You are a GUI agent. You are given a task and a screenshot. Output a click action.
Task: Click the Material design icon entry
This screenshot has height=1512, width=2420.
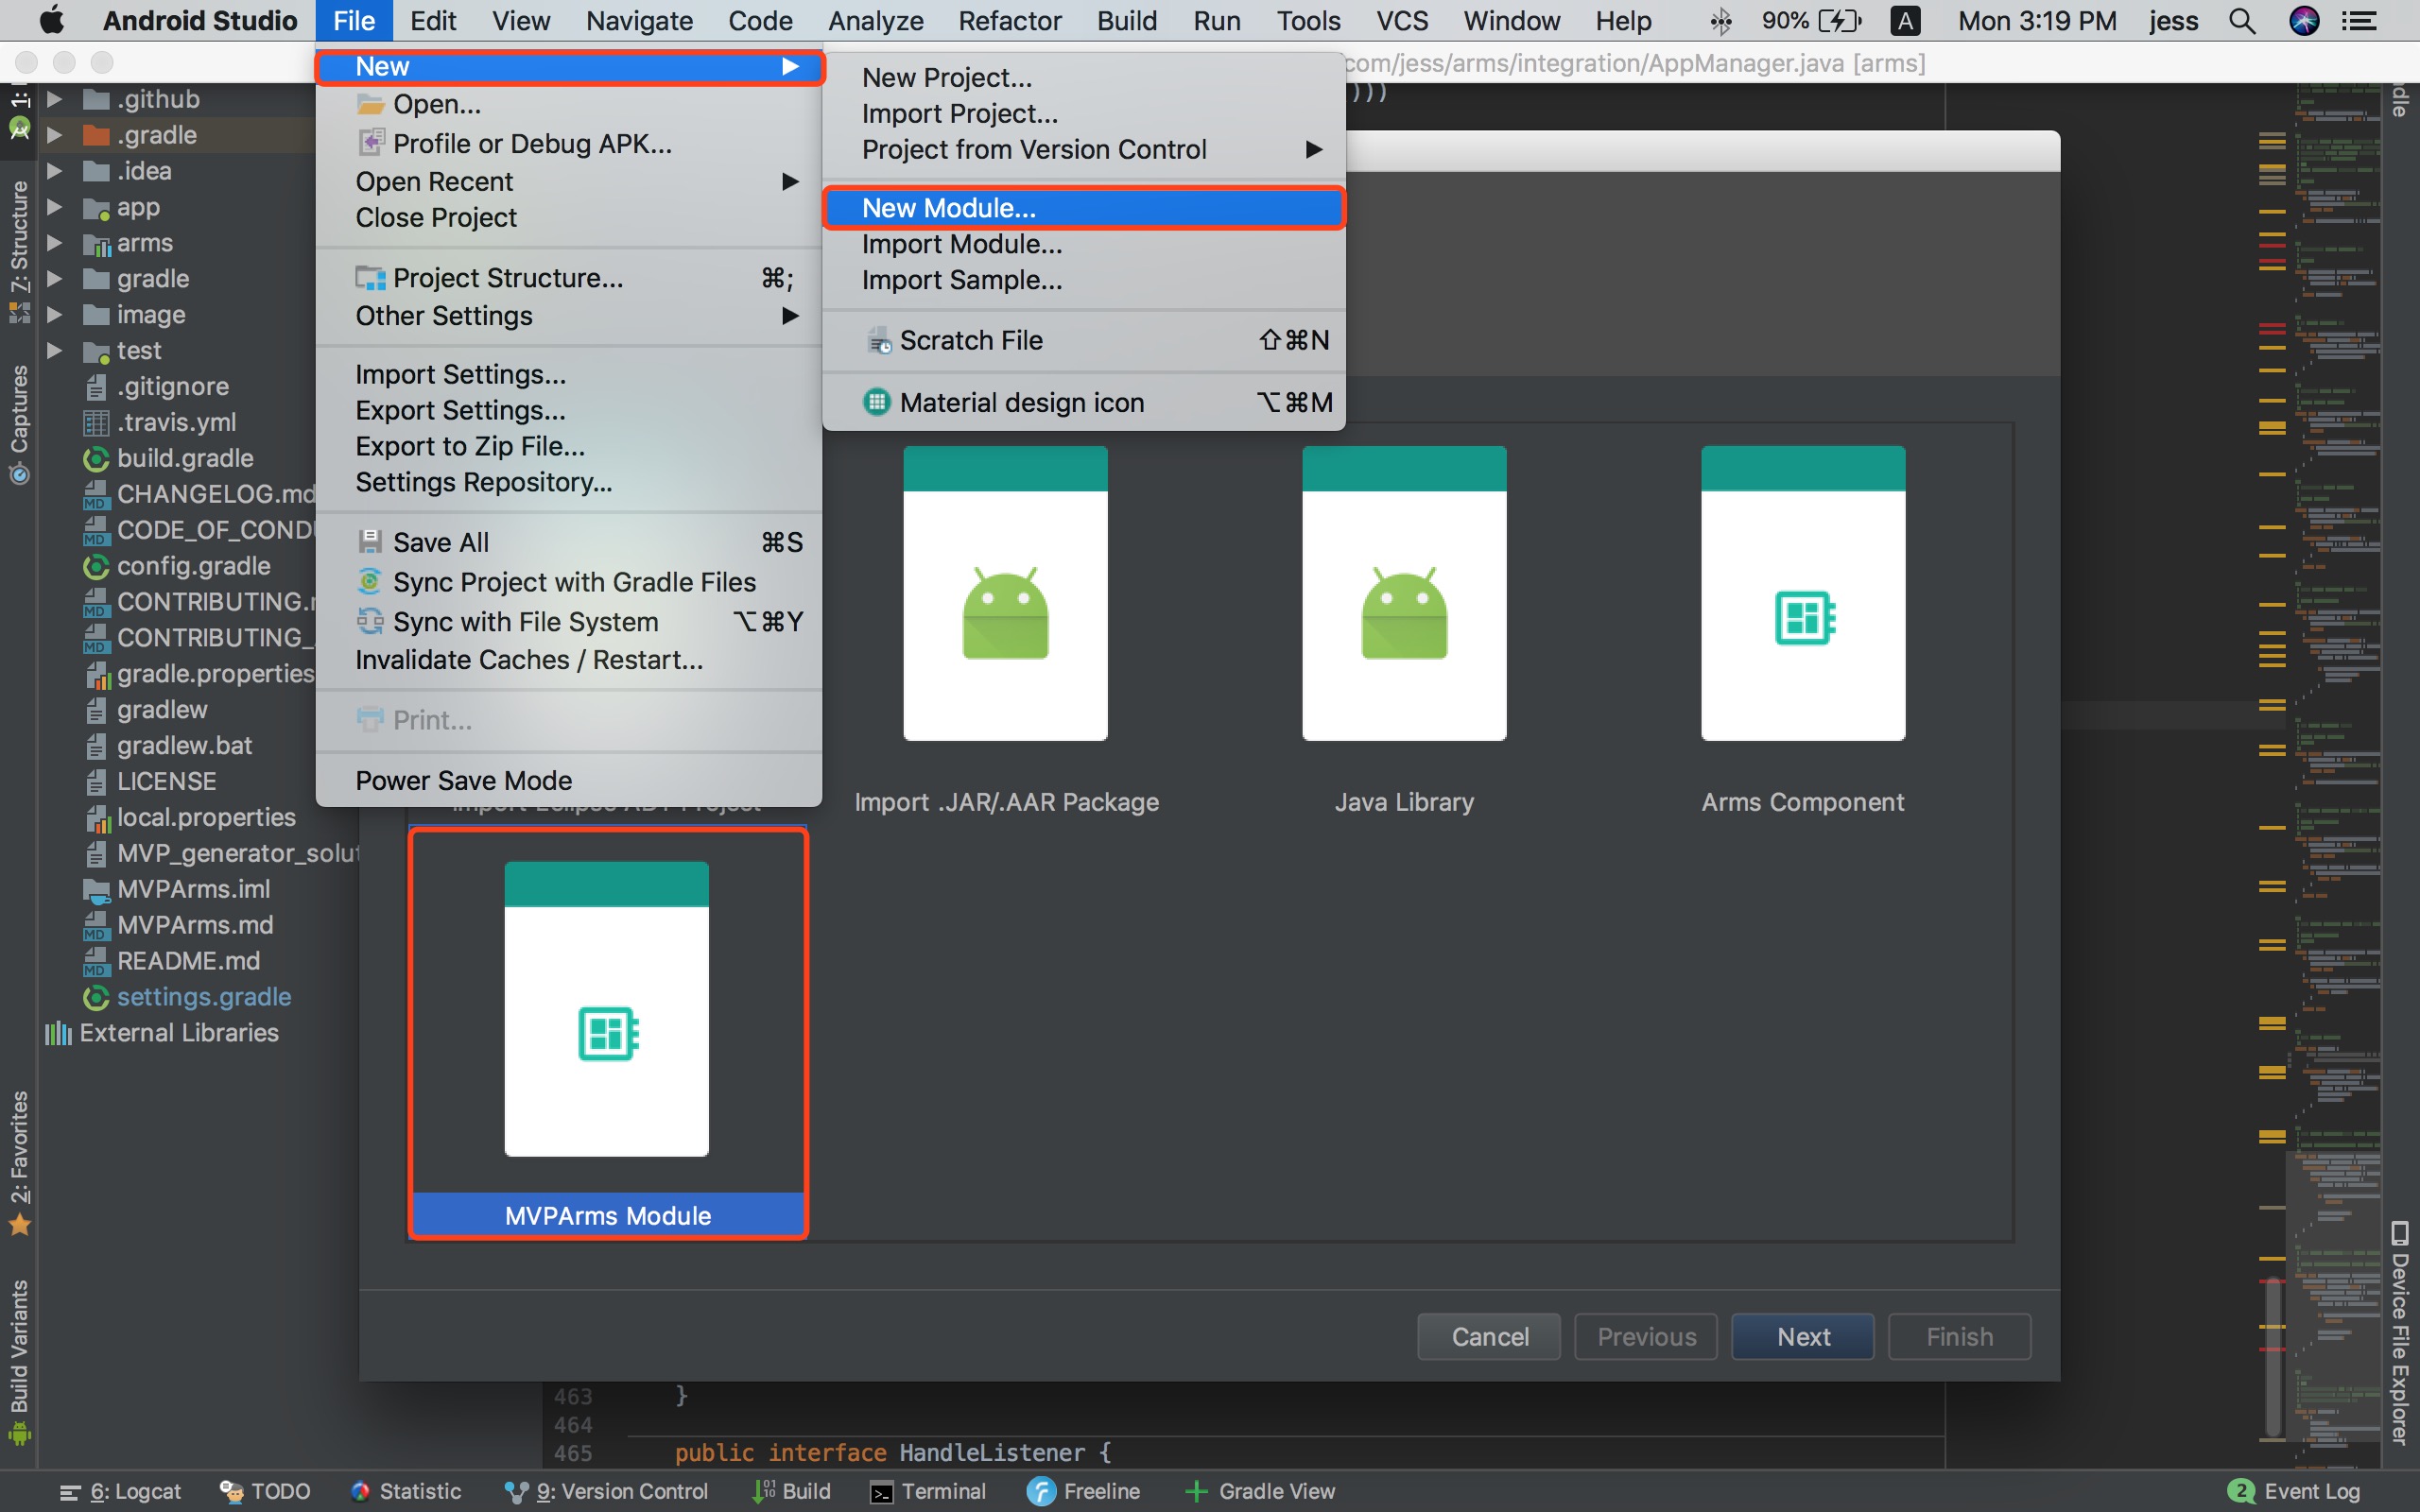click(x=1020, y=403)
